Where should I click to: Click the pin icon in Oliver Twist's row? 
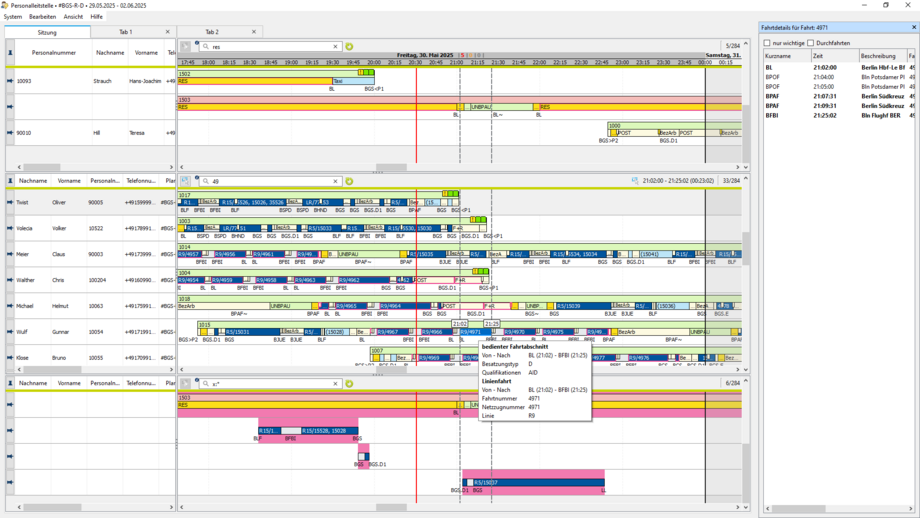pyautogui.click(x=10, y=202)
